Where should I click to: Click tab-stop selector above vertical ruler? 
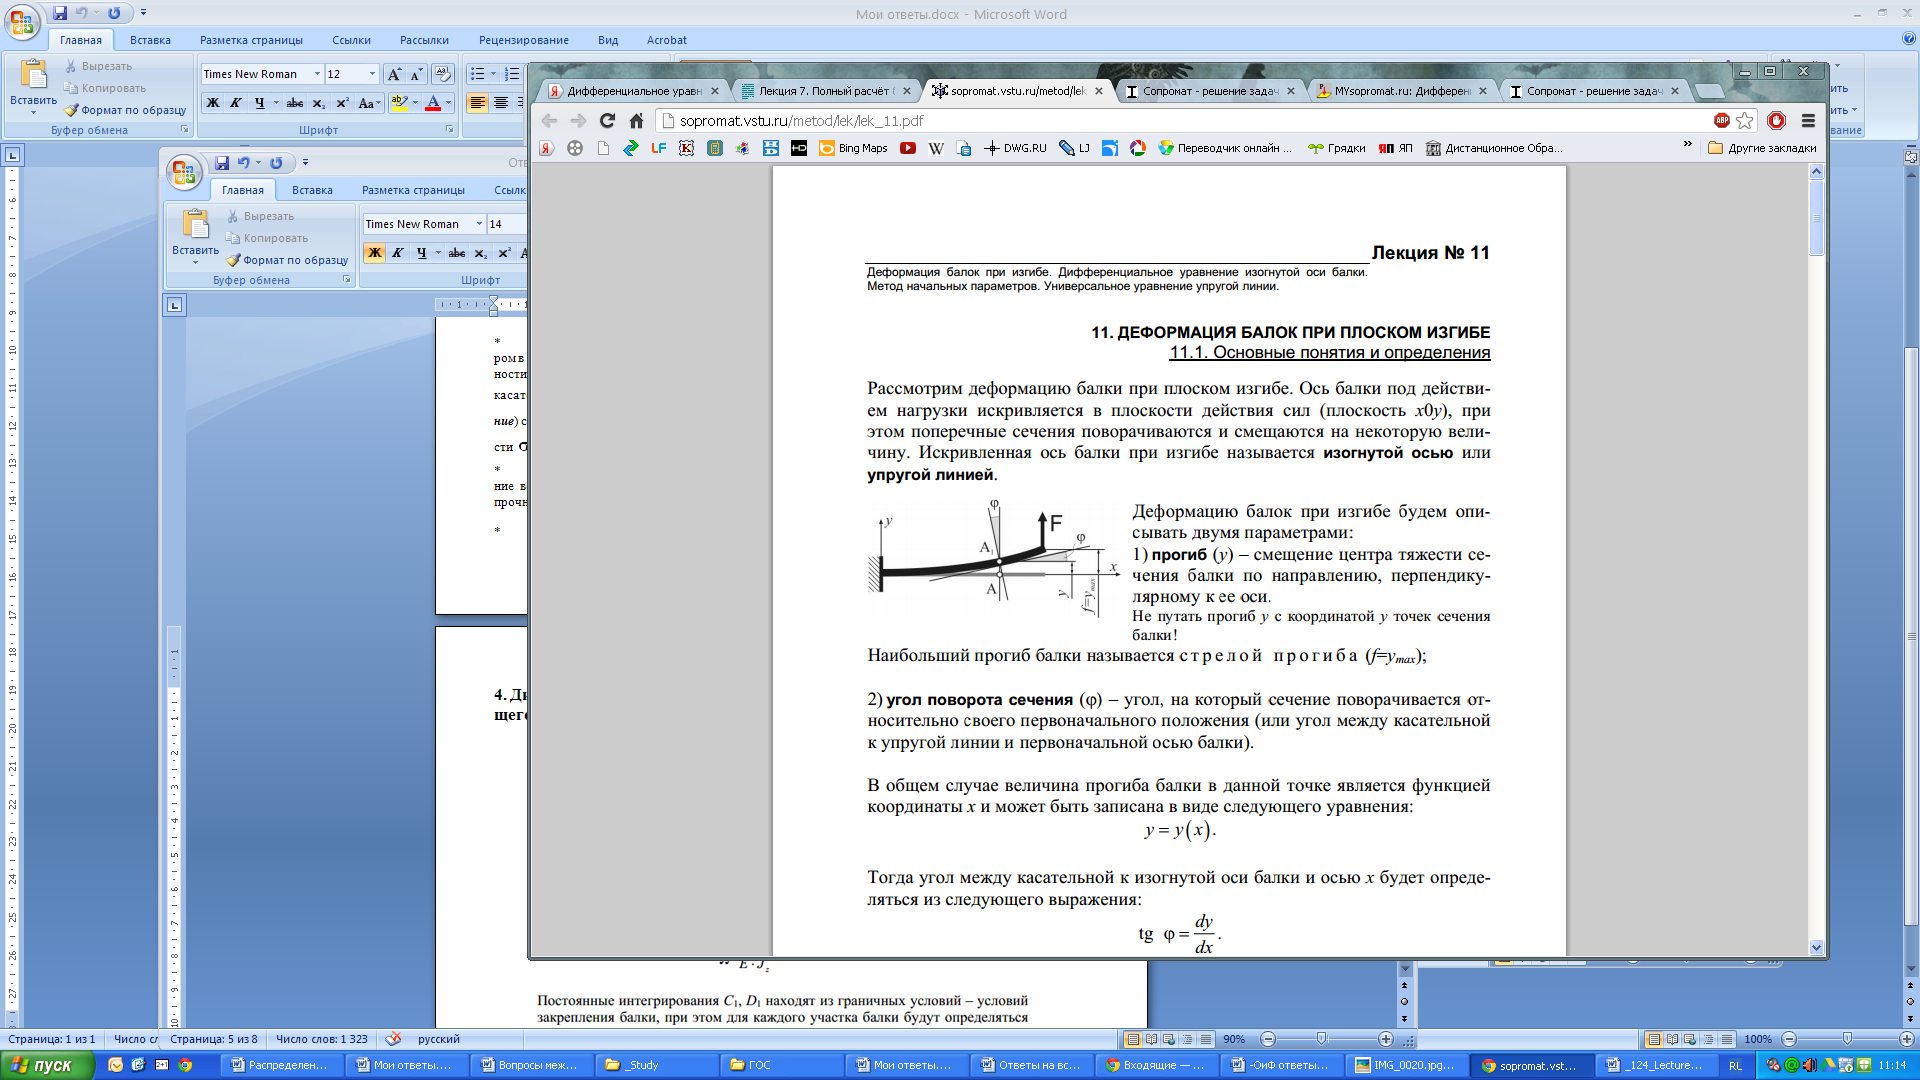pyautogui.click(x=13, y=155)
